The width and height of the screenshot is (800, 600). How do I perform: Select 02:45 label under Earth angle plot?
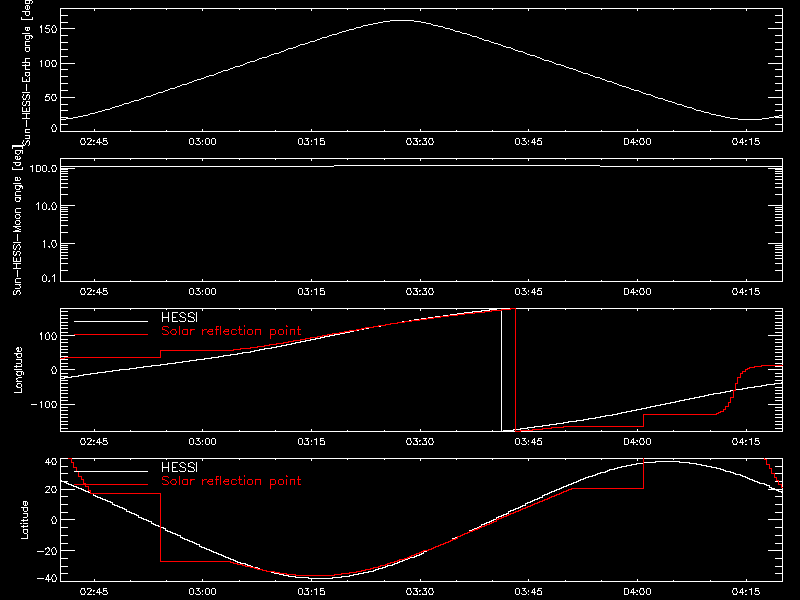[93, 142]
